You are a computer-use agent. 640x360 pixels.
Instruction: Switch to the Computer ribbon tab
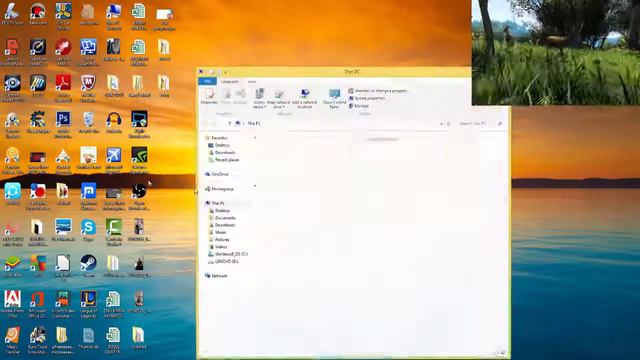coord(229,82)
